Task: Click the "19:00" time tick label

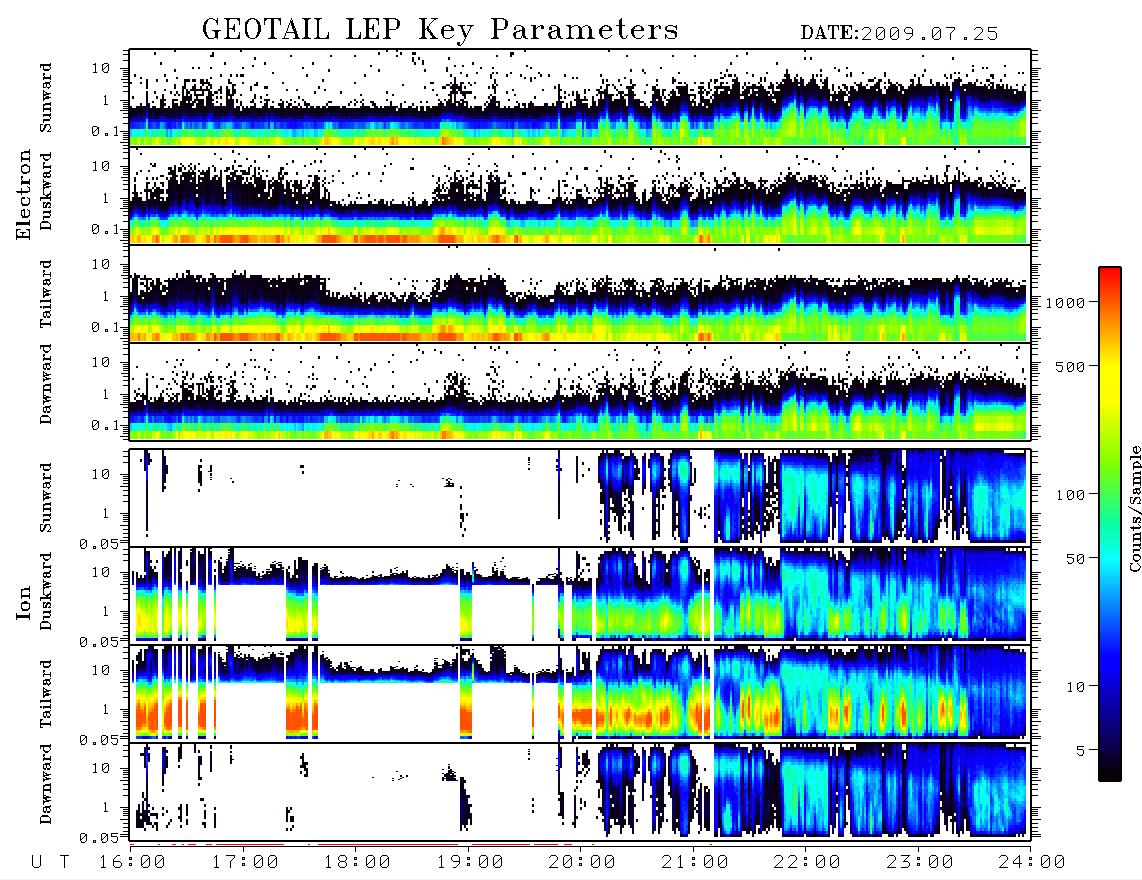Action: (470, 862)
